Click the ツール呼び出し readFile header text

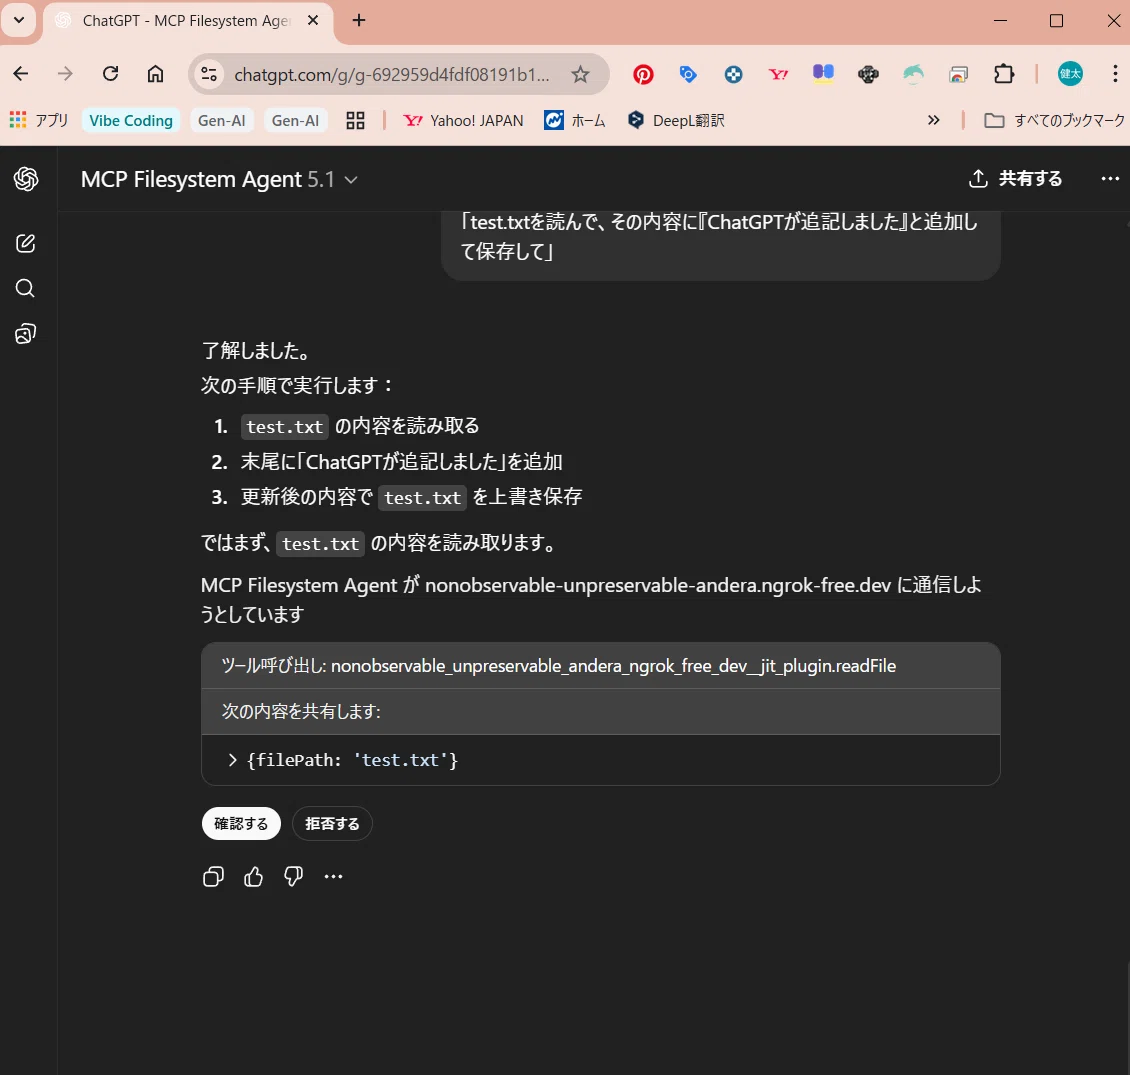pyautogui.click(x=559, y=666)
